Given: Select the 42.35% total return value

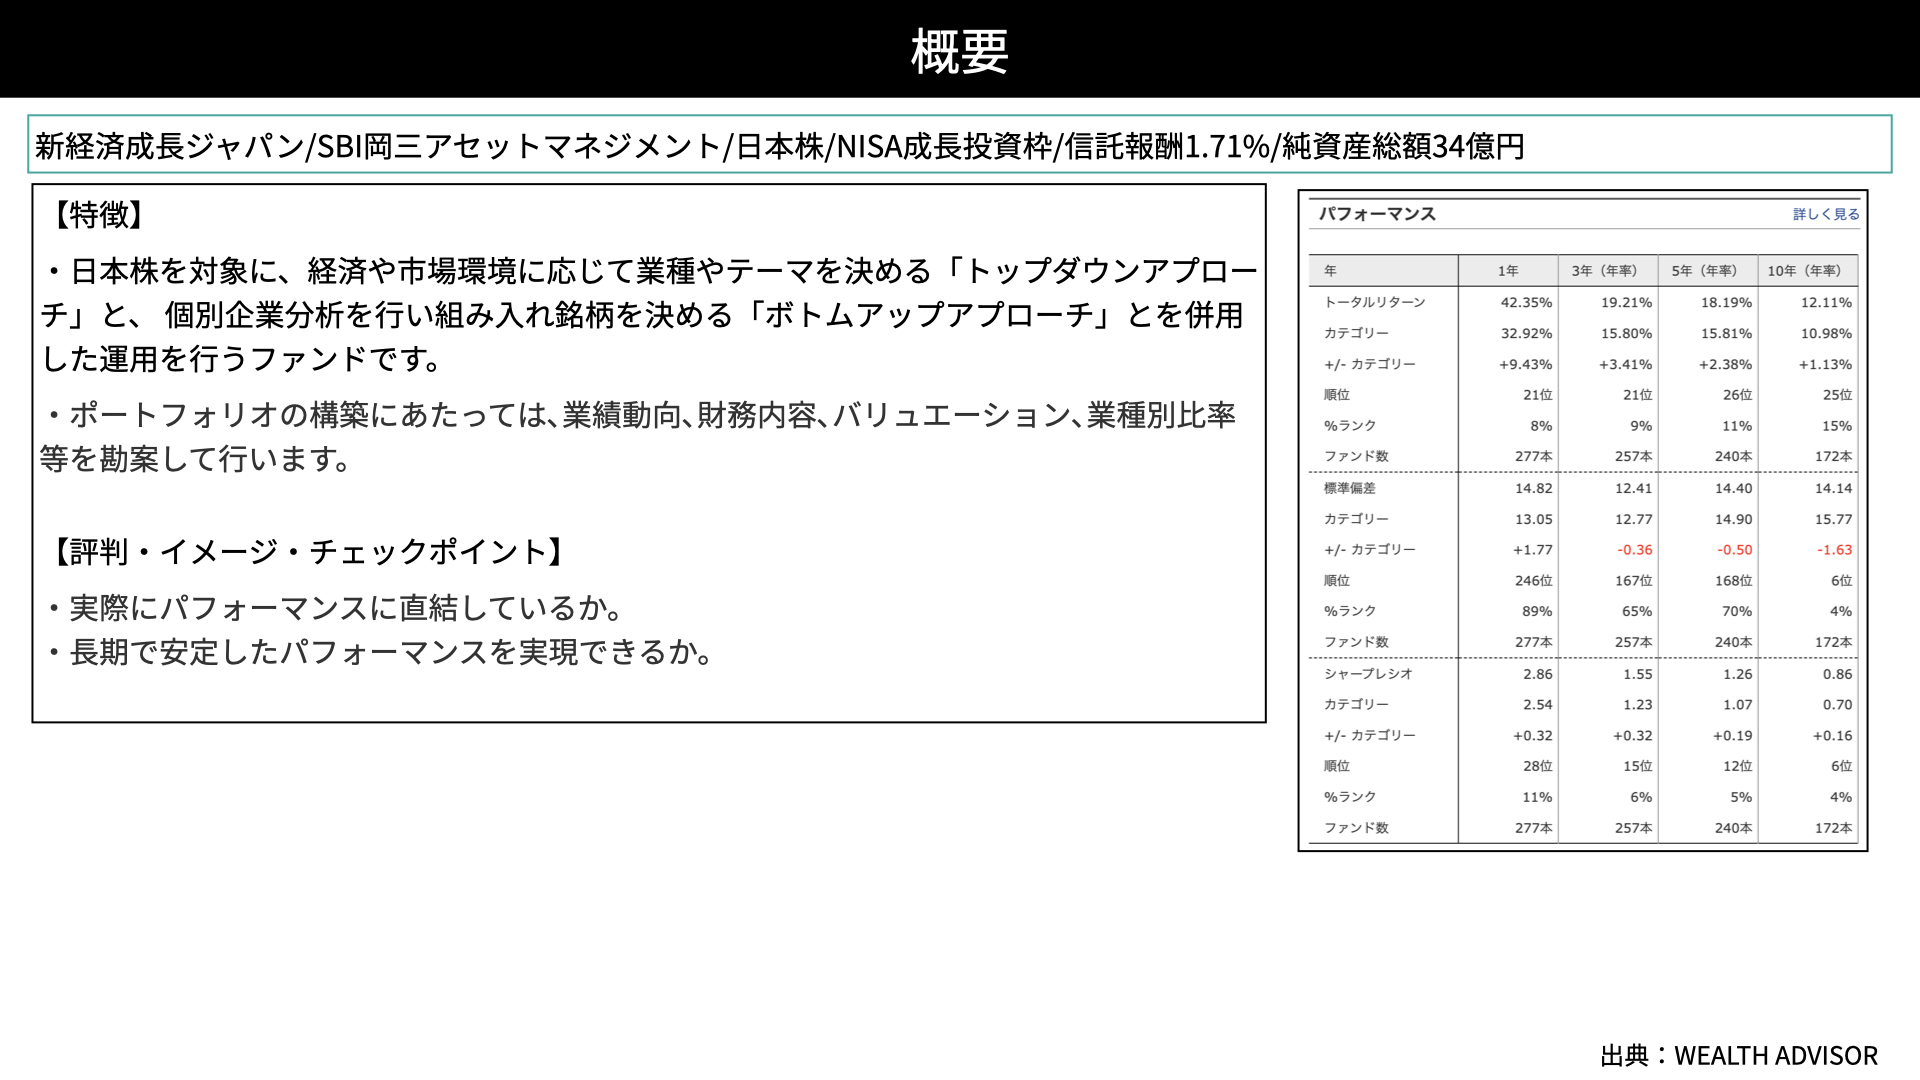Looking at the screenshot, I should click(1526, 302).
